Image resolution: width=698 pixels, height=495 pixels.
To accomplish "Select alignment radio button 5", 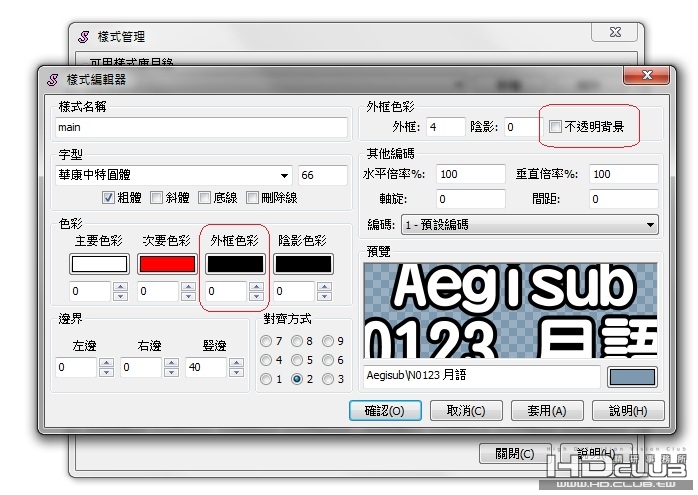I will 297,360.
